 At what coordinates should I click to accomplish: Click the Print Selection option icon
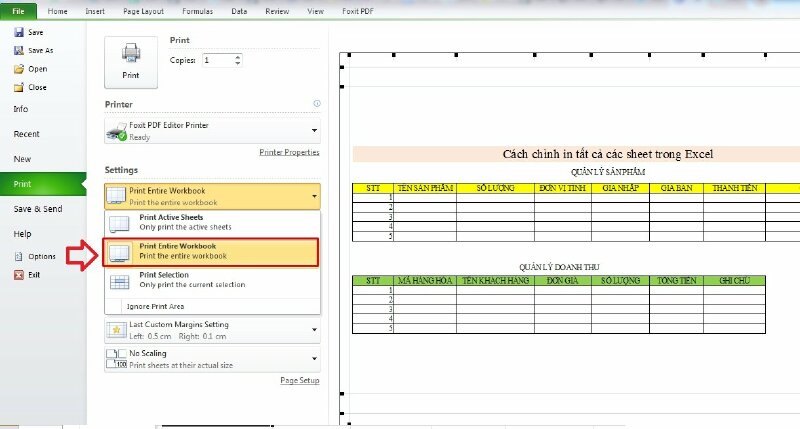tap(119, 282)
